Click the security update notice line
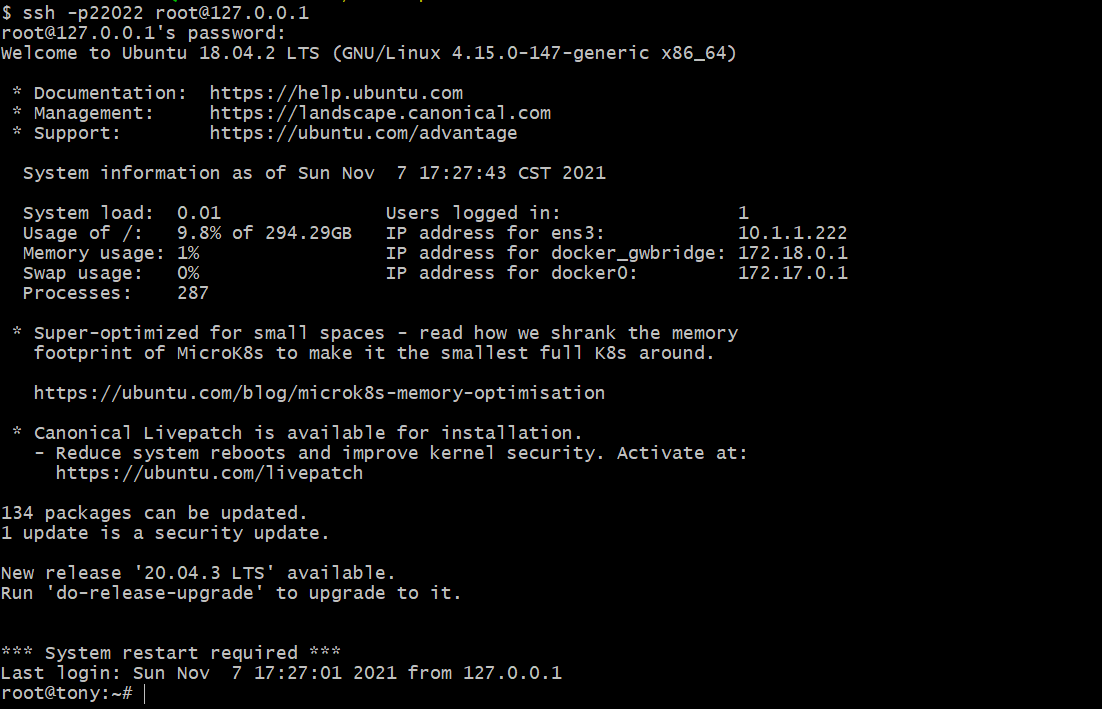Viewport: 1102px width, 709px height. 165,533
